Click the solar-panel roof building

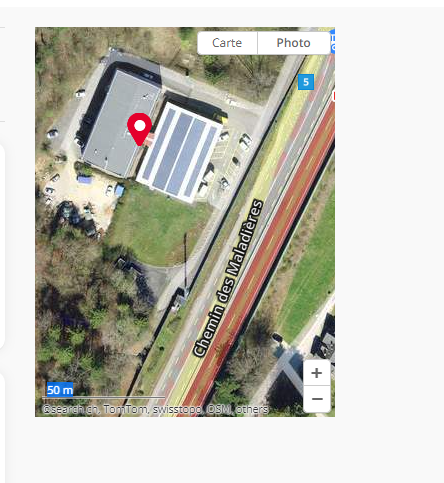point(179,152)
